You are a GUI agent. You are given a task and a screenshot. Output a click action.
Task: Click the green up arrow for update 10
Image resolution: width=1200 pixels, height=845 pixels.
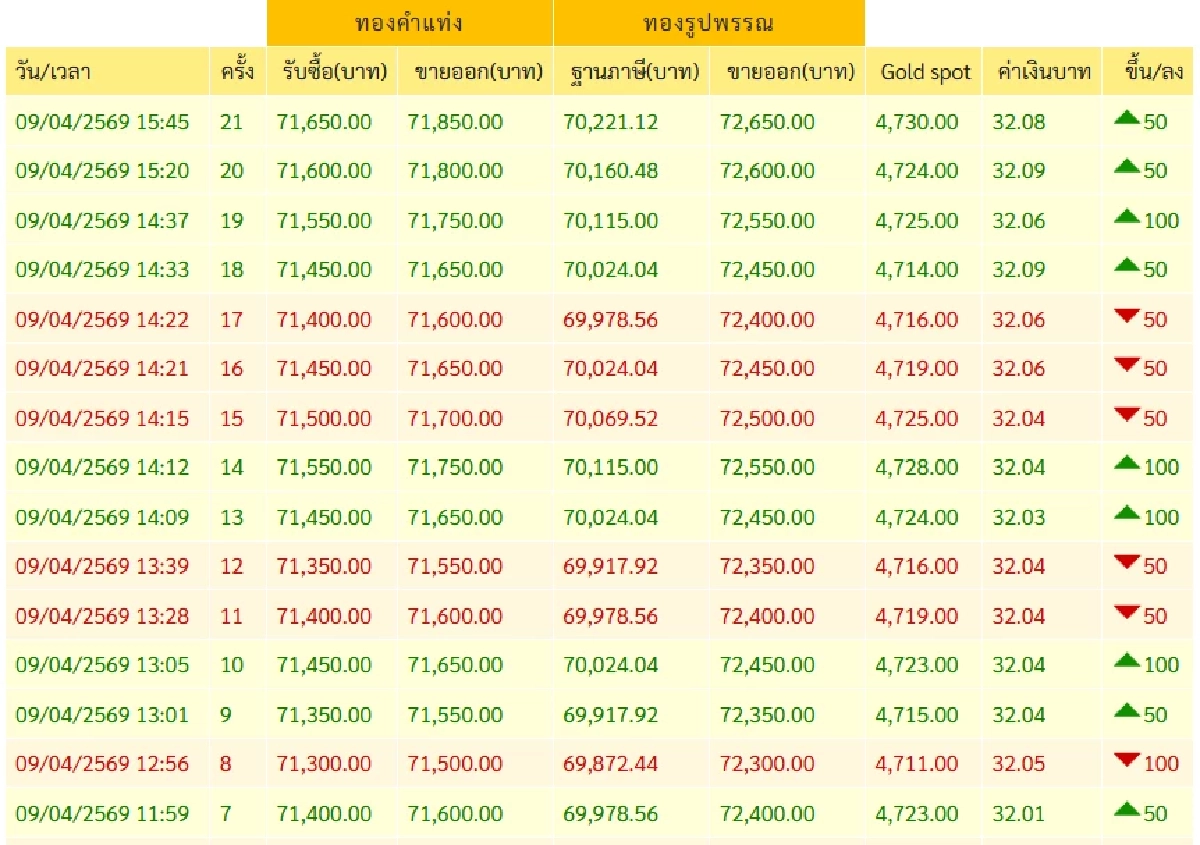[x=1127, y=662]
